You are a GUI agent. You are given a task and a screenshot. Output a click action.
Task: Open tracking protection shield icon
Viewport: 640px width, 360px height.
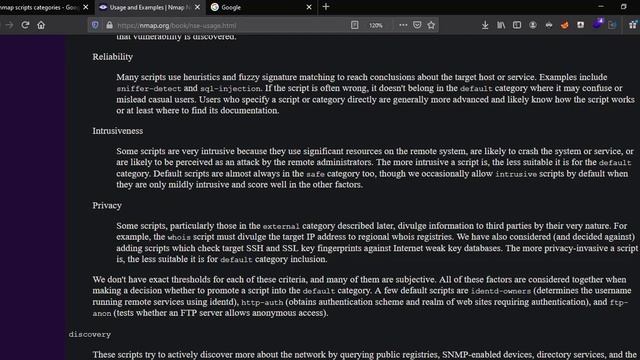[x=95, y=25]
